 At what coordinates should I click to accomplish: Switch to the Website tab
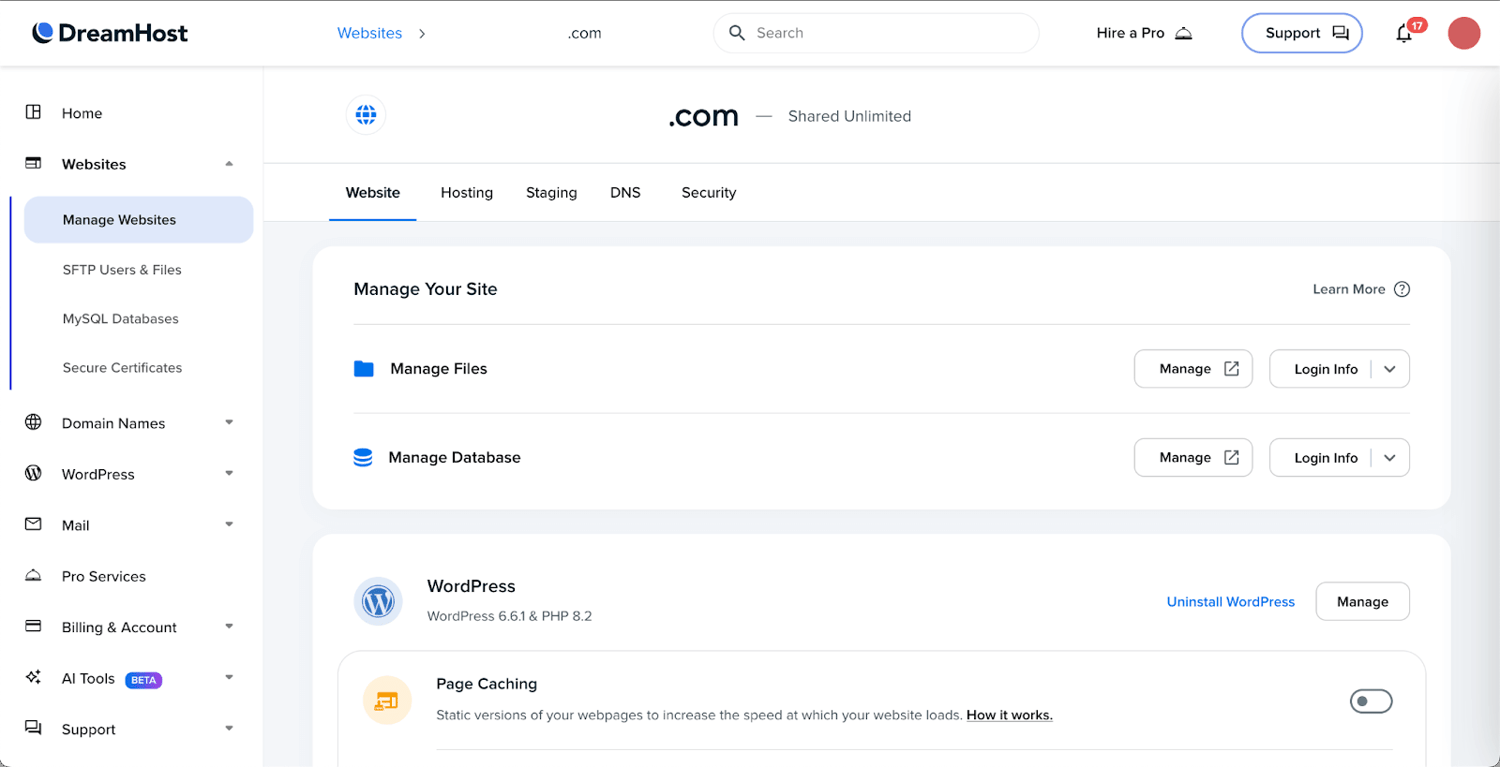pyautogui.click(x=373, y=192)
